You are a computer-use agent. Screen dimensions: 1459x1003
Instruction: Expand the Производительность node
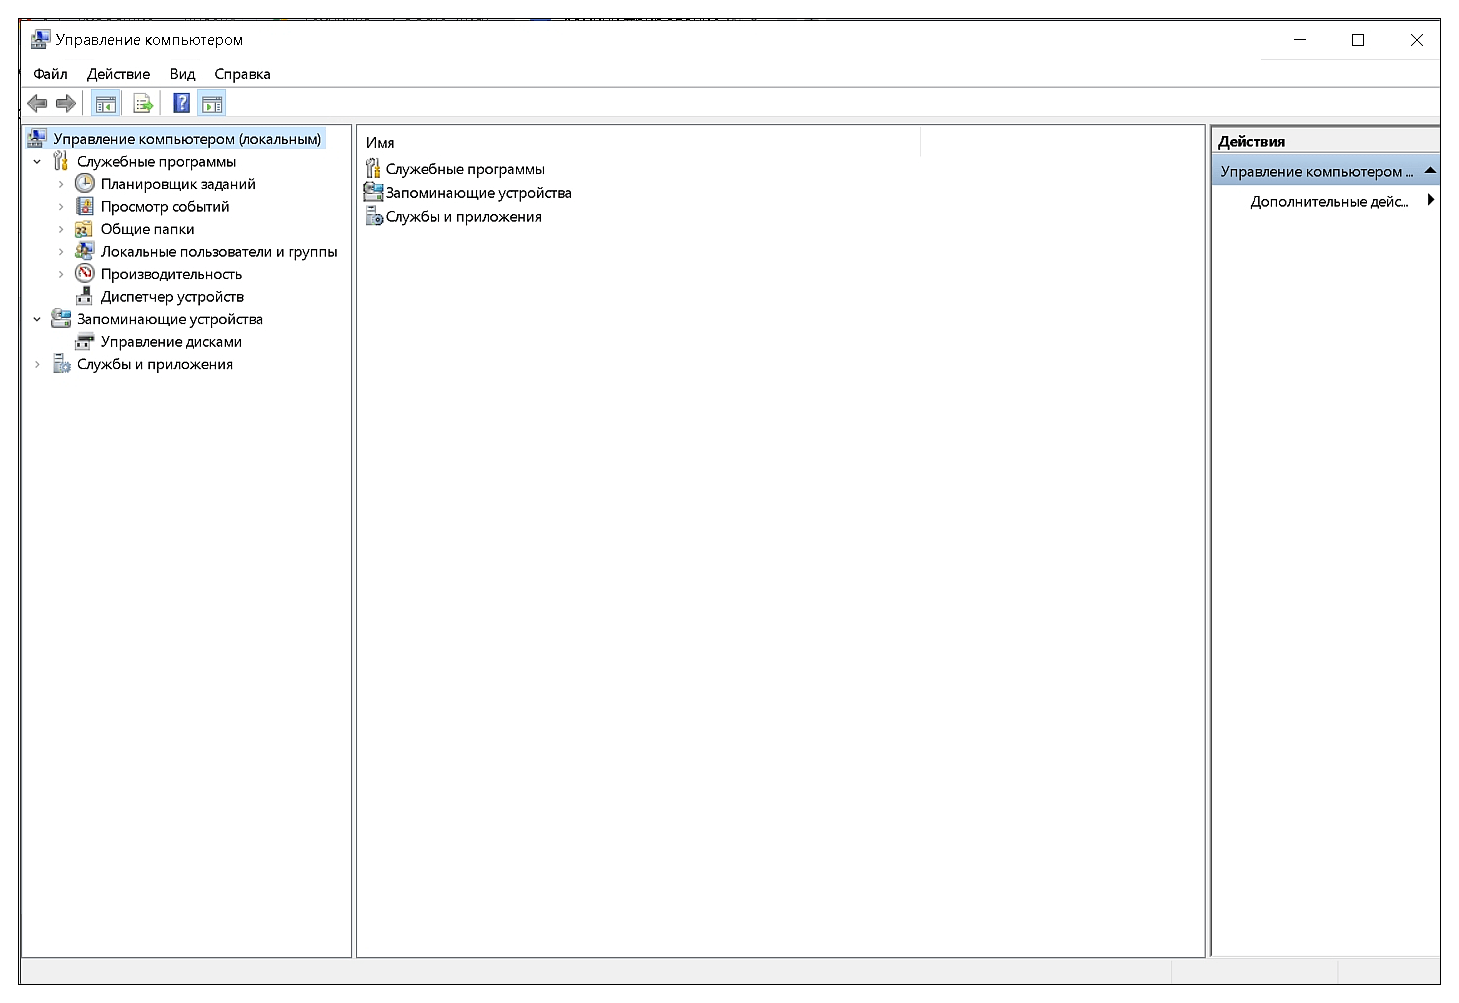61,274
